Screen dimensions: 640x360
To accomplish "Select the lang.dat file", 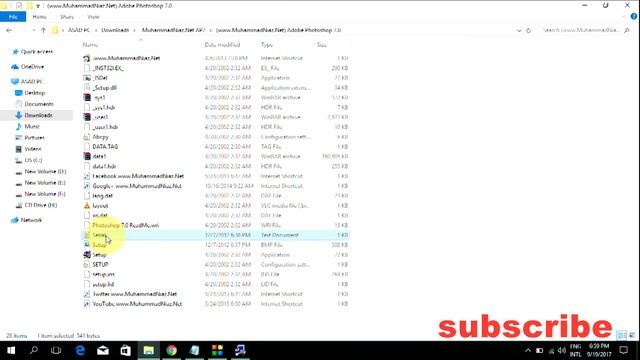I will (x=102, y=196).
